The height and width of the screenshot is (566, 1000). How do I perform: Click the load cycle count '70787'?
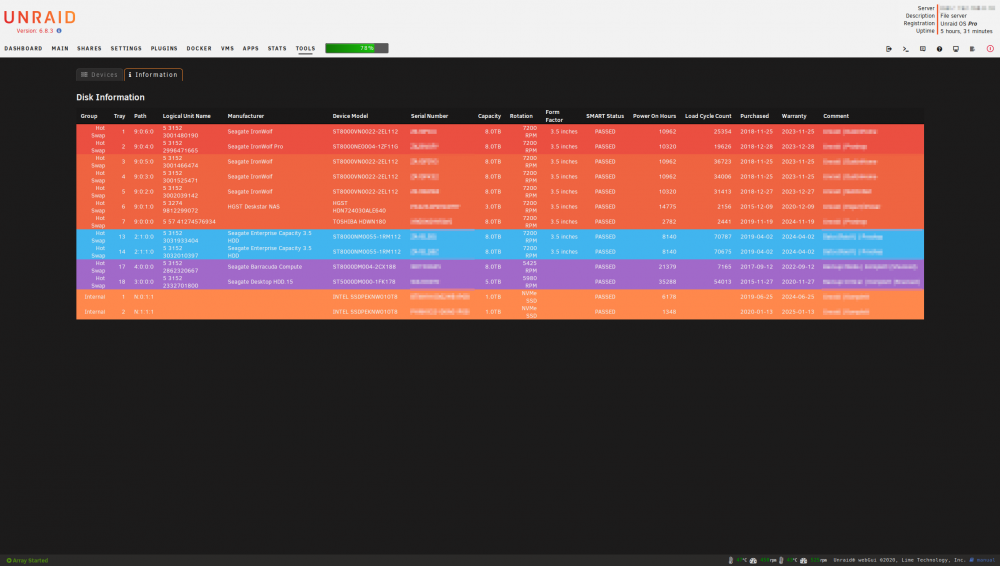coord(723,237)
